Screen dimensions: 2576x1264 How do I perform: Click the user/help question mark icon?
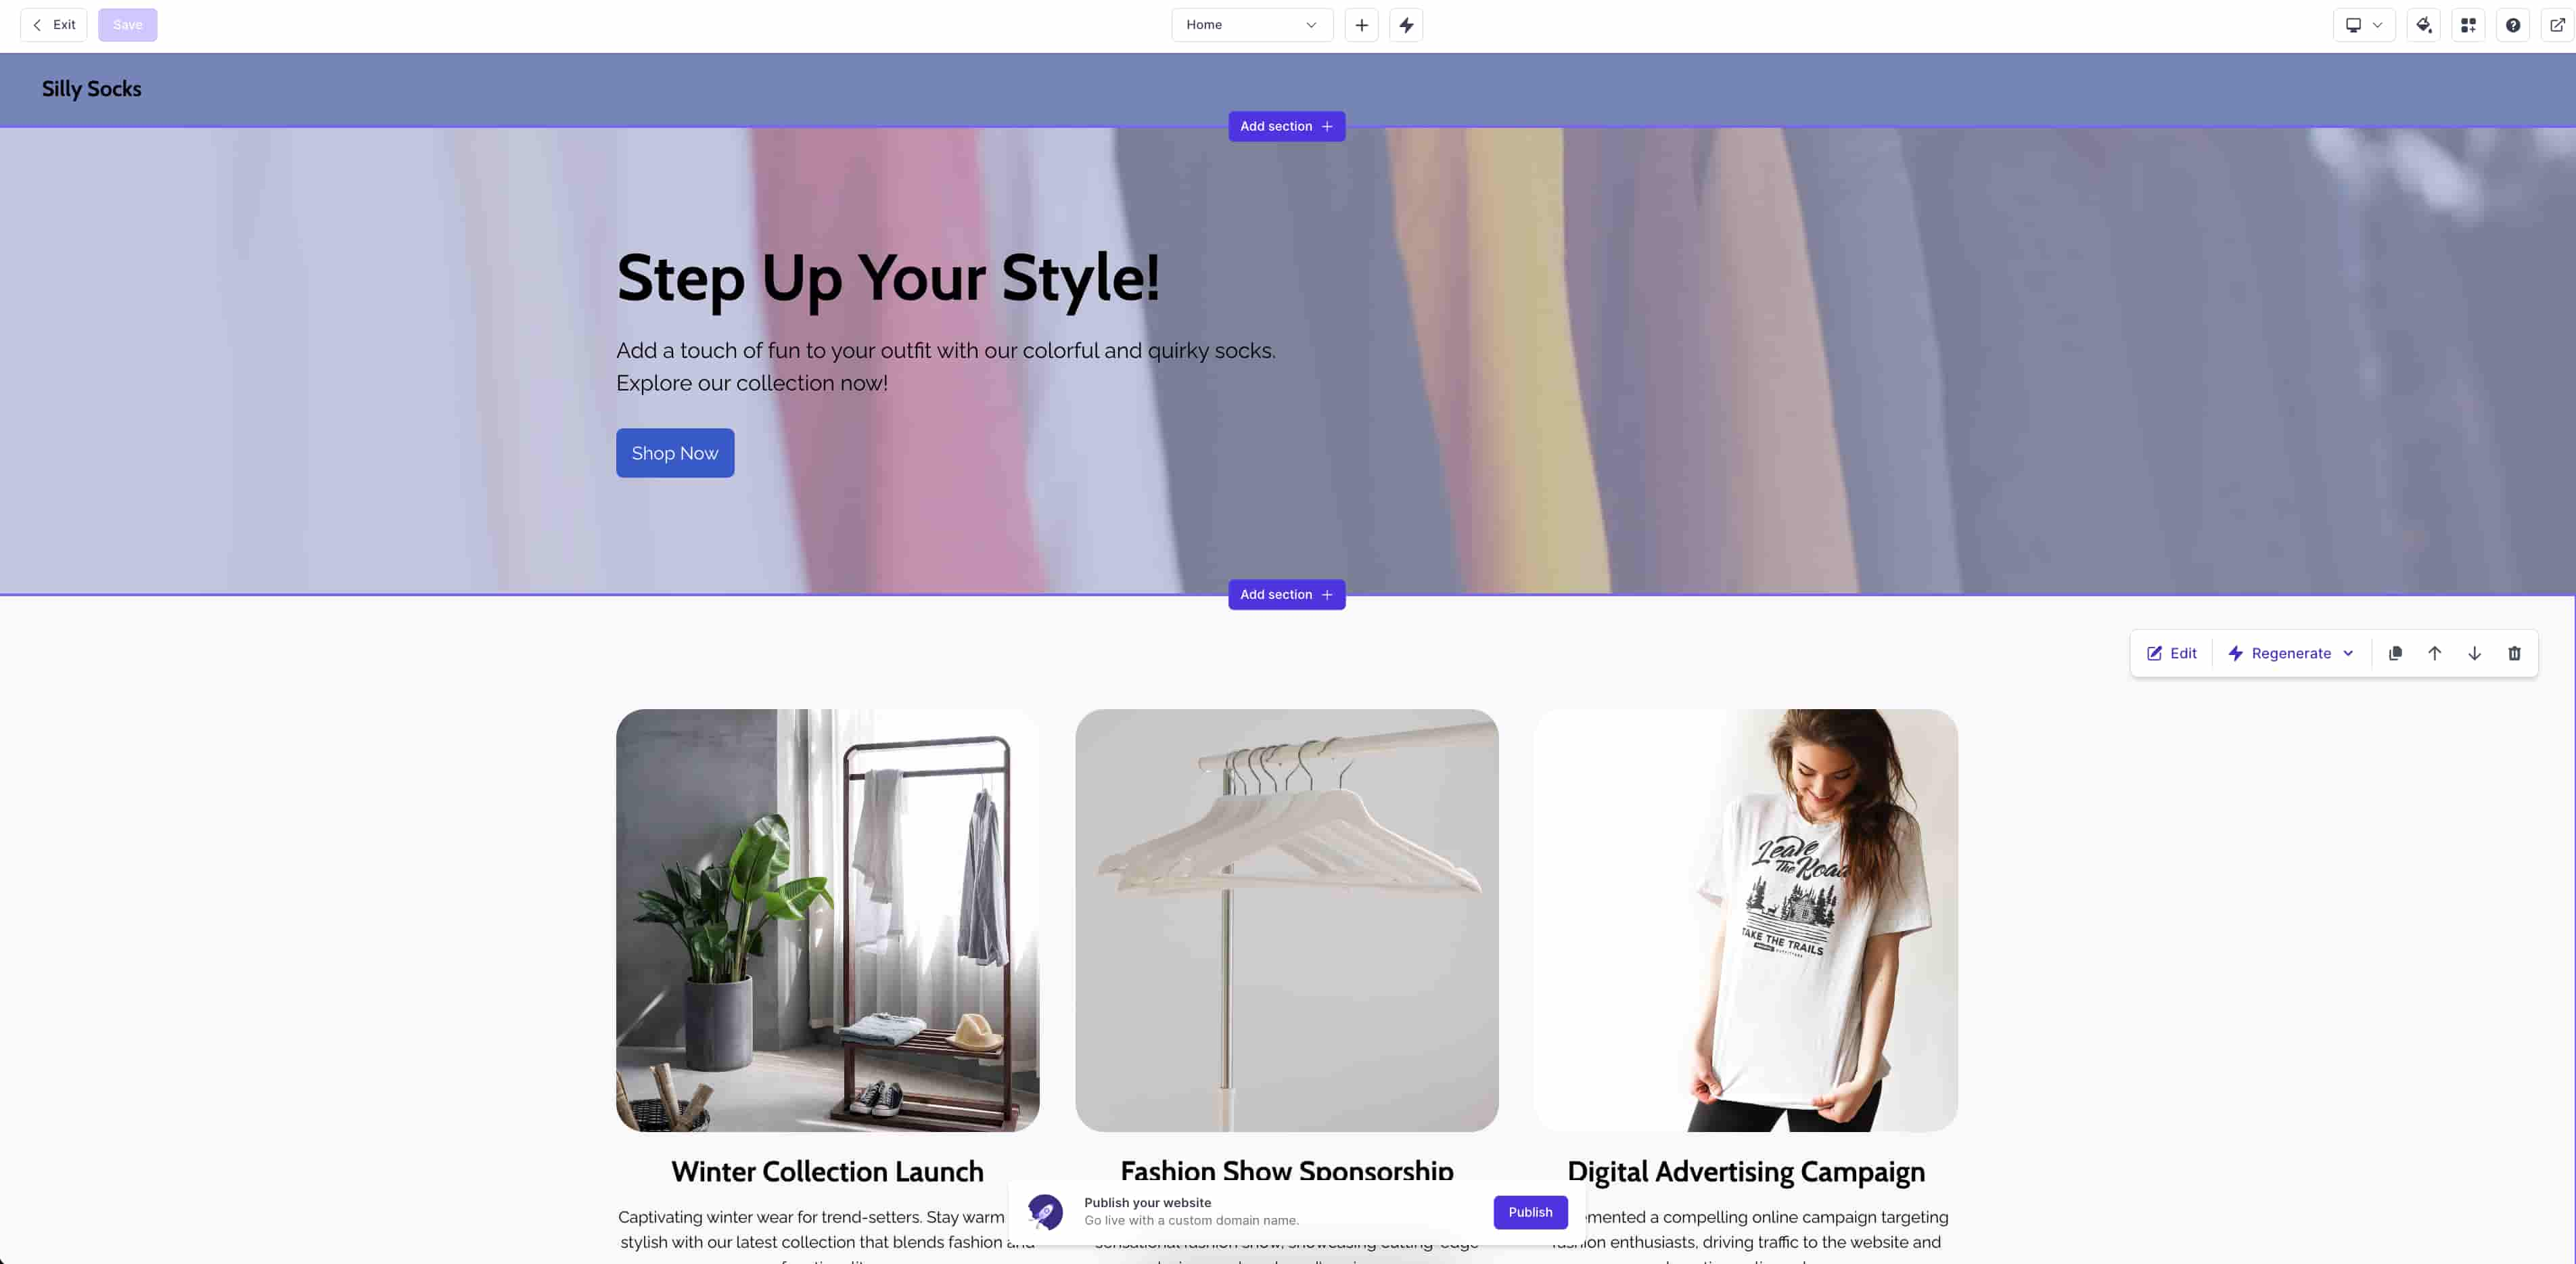coord(2514,23)
